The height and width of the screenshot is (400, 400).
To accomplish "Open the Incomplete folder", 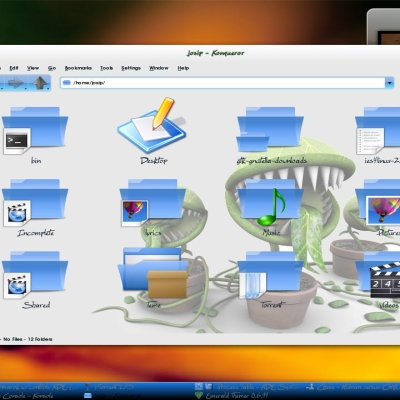I will pyautogui.click(x=35, y=203).
